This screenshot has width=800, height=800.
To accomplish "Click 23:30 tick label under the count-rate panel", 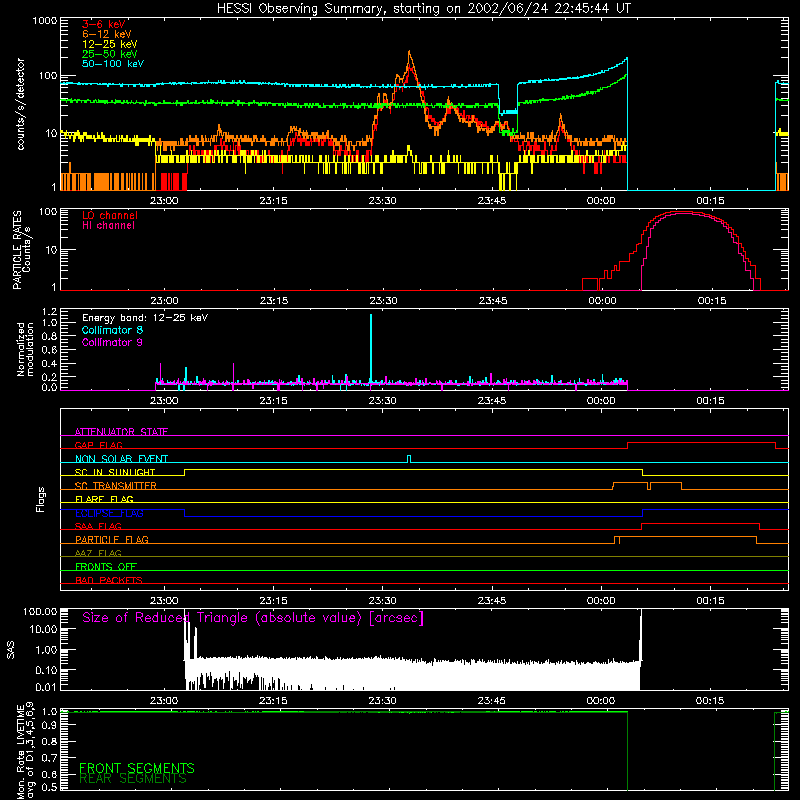I will pyautogui.click(x=382, y=201).
